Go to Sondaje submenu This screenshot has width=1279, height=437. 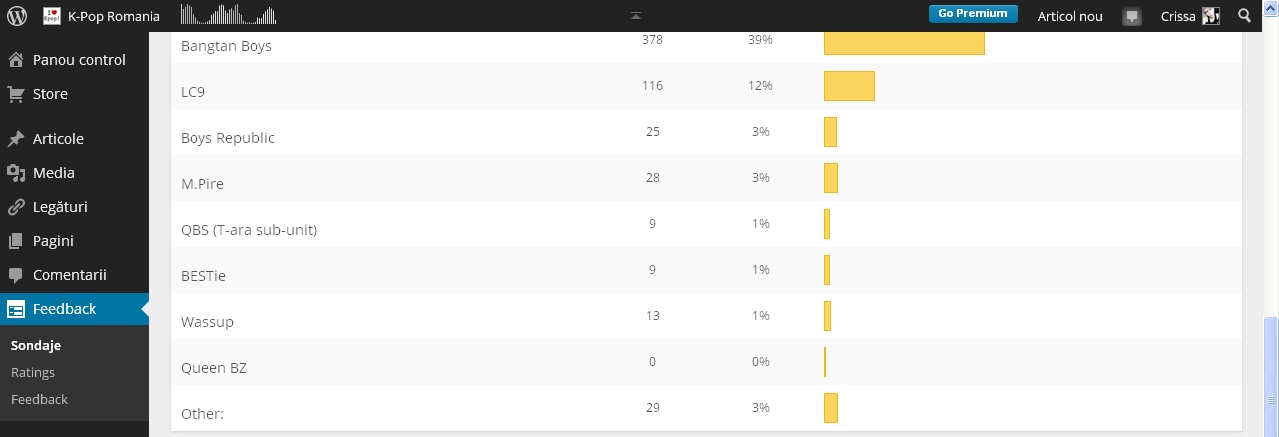click(x=36, y=345)
